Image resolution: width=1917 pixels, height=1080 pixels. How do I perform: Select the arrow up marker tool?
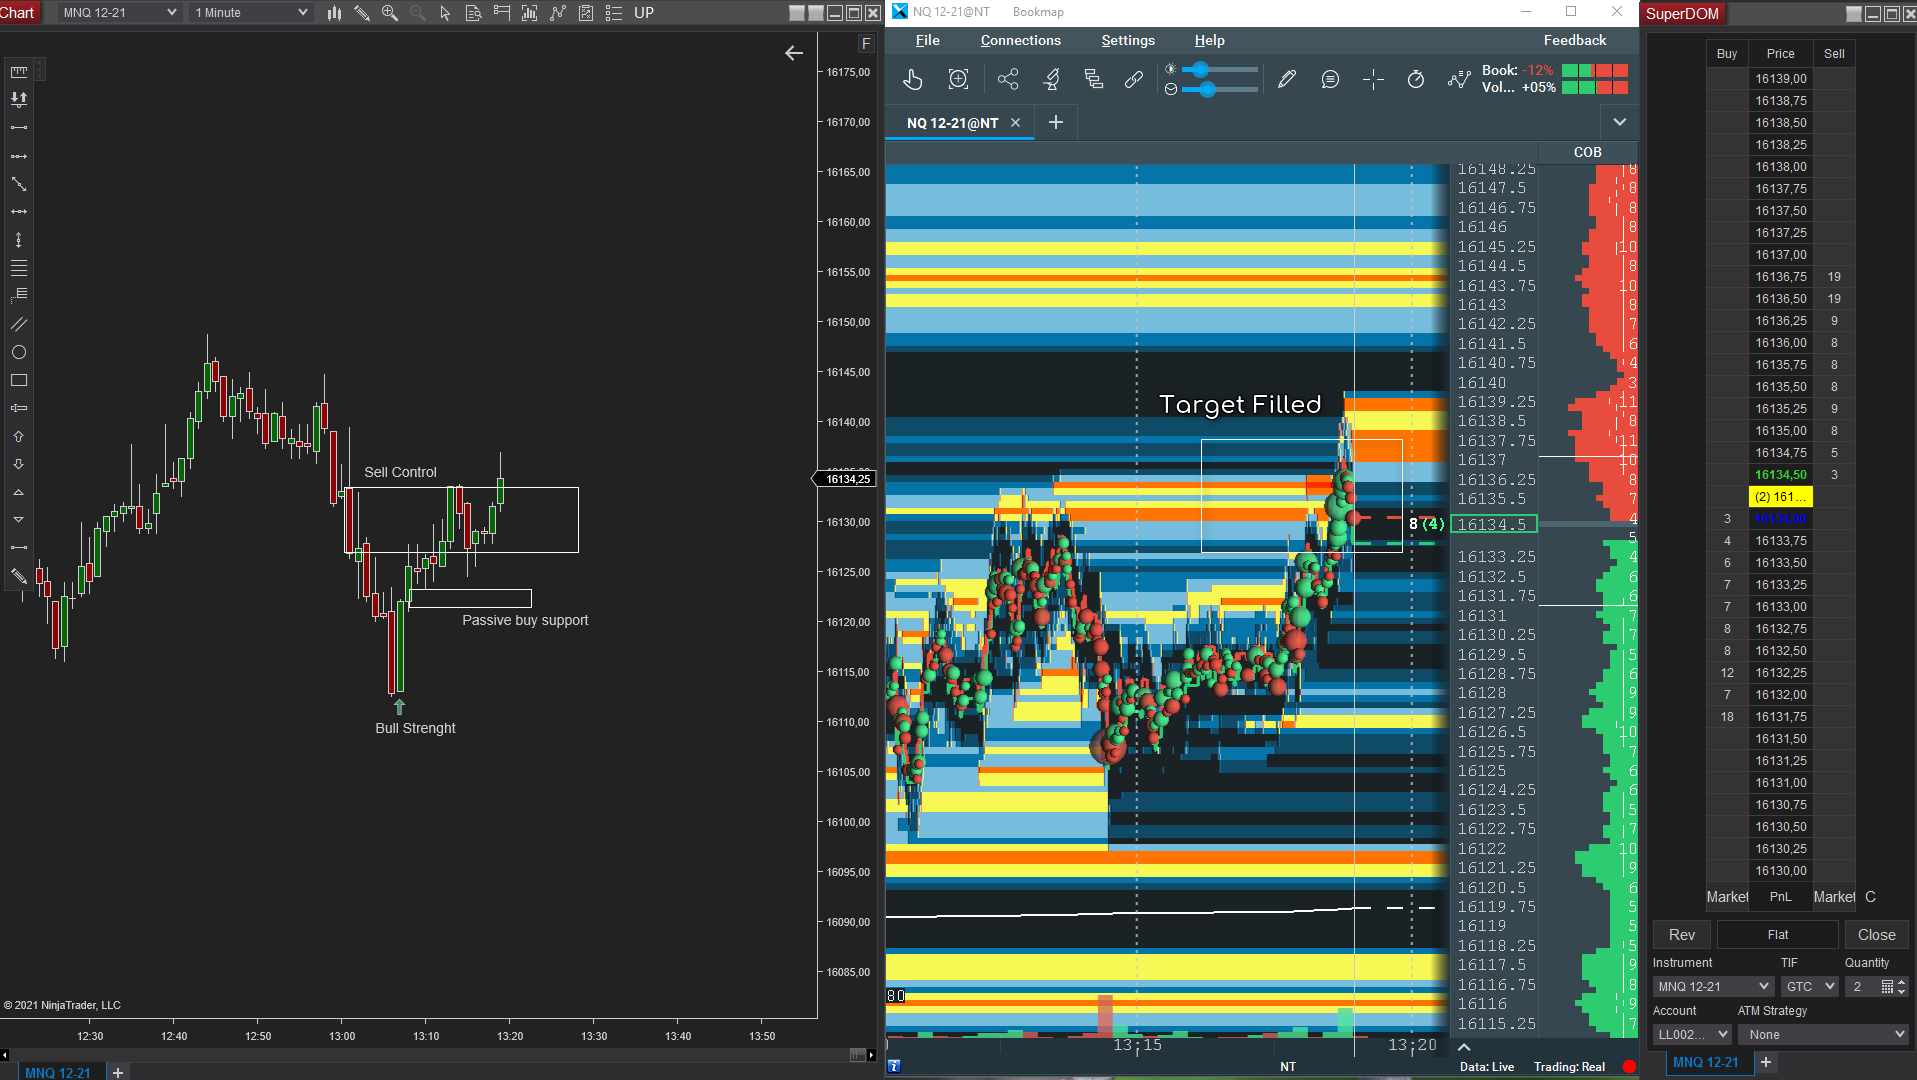[x=19, y=436]
